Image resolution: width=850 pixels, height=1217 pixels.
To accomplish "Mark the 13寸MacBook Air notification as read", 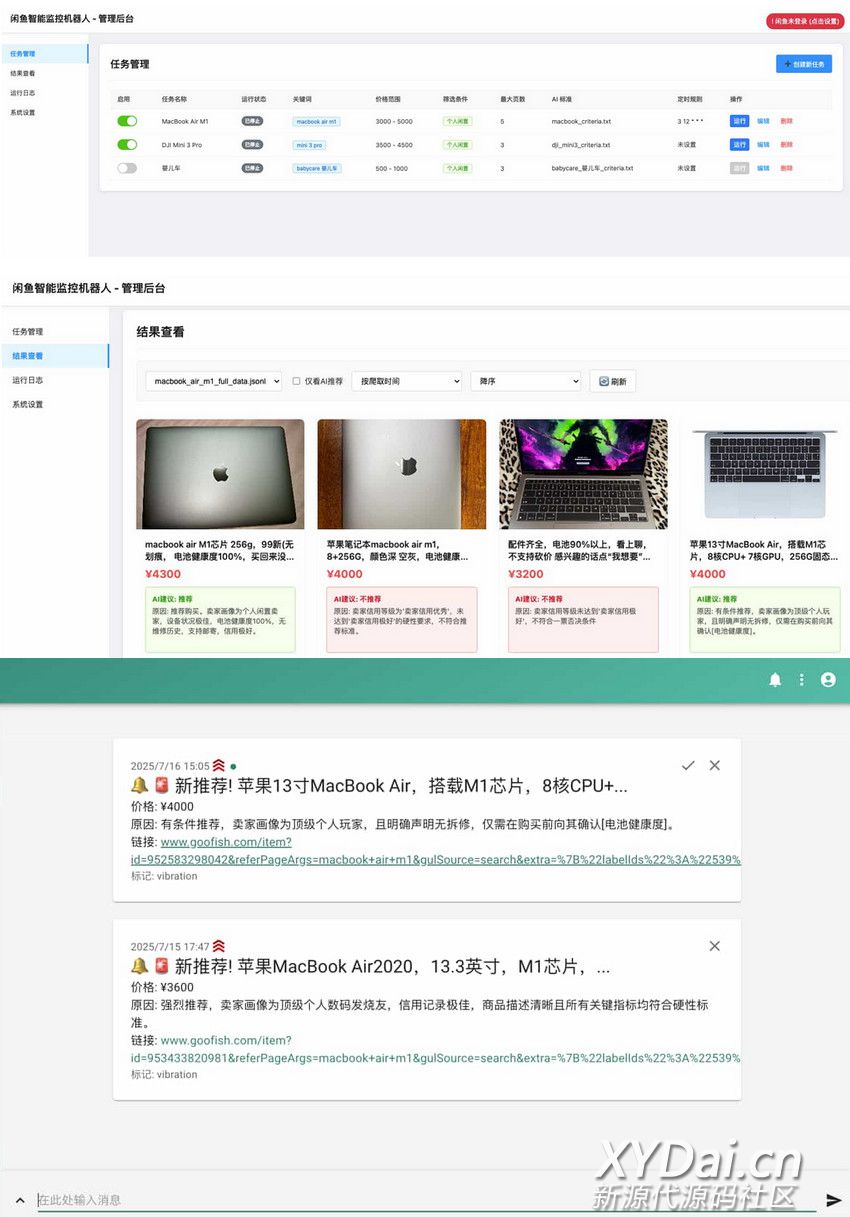I will click(688, 765).
